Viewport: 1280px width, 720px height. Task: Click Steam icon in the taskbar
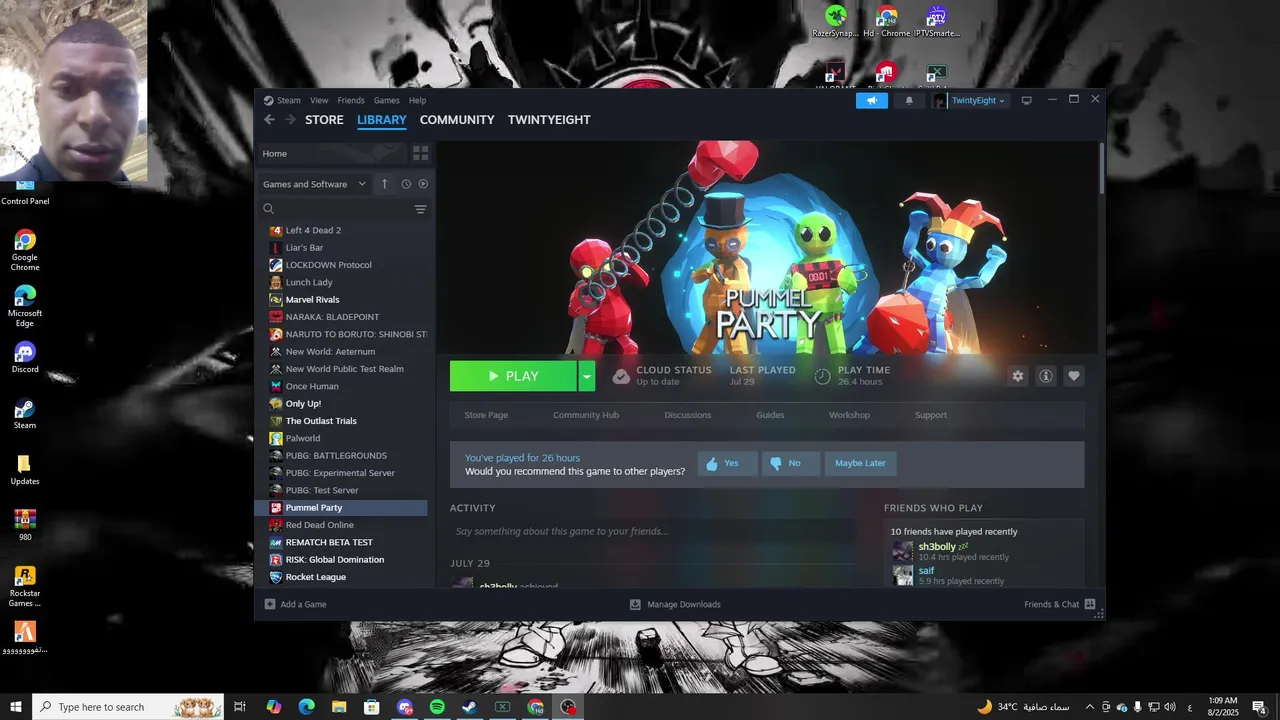(470, 707)
